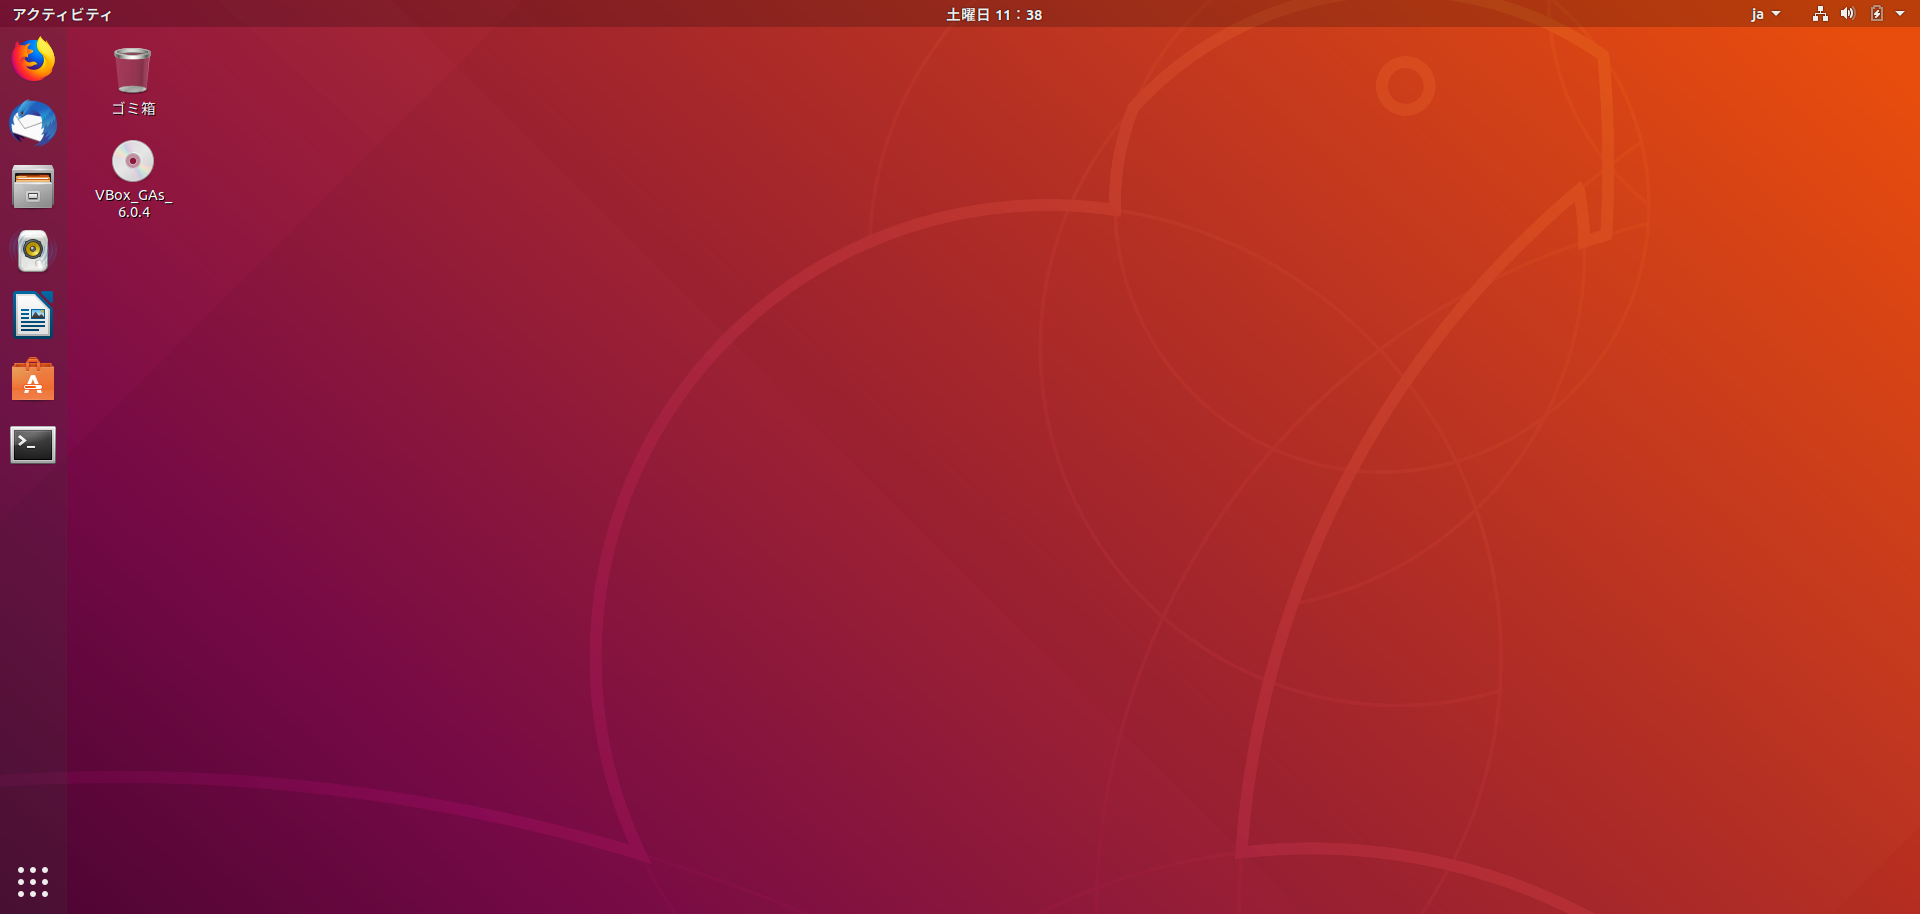Start the Rhythmbox music player
1920x914 pixels.
click(x=33, y=251)
